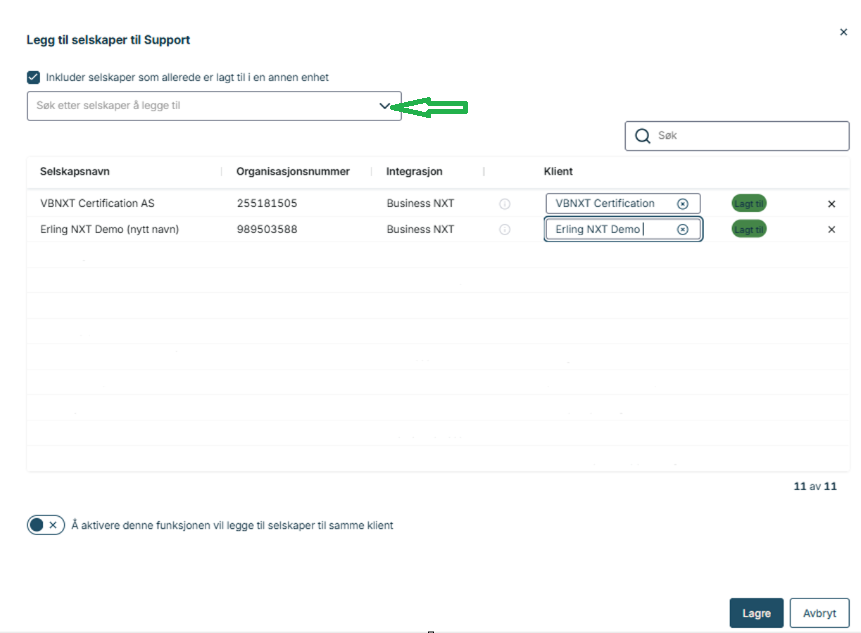Enable the same-client toggle switch
This screenshot has height=633, width=861.
(x=45, y=525)
